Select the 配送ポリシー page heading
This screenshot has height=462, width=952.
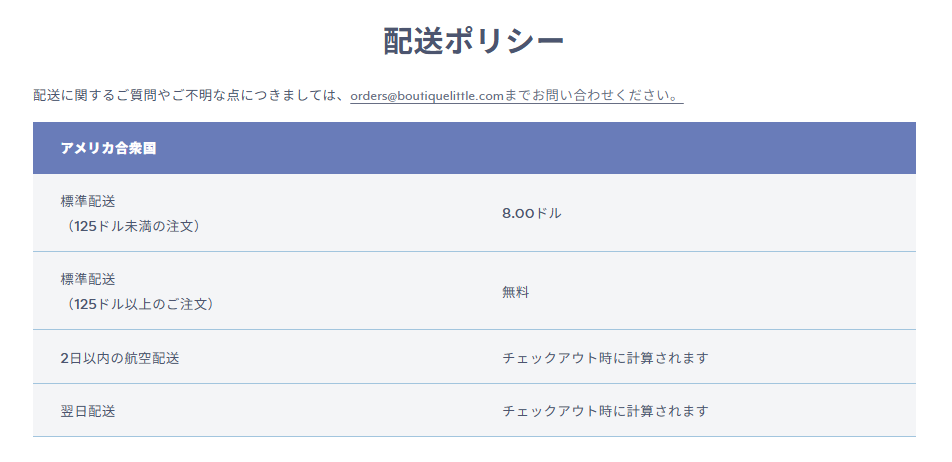tap(474, 42)
